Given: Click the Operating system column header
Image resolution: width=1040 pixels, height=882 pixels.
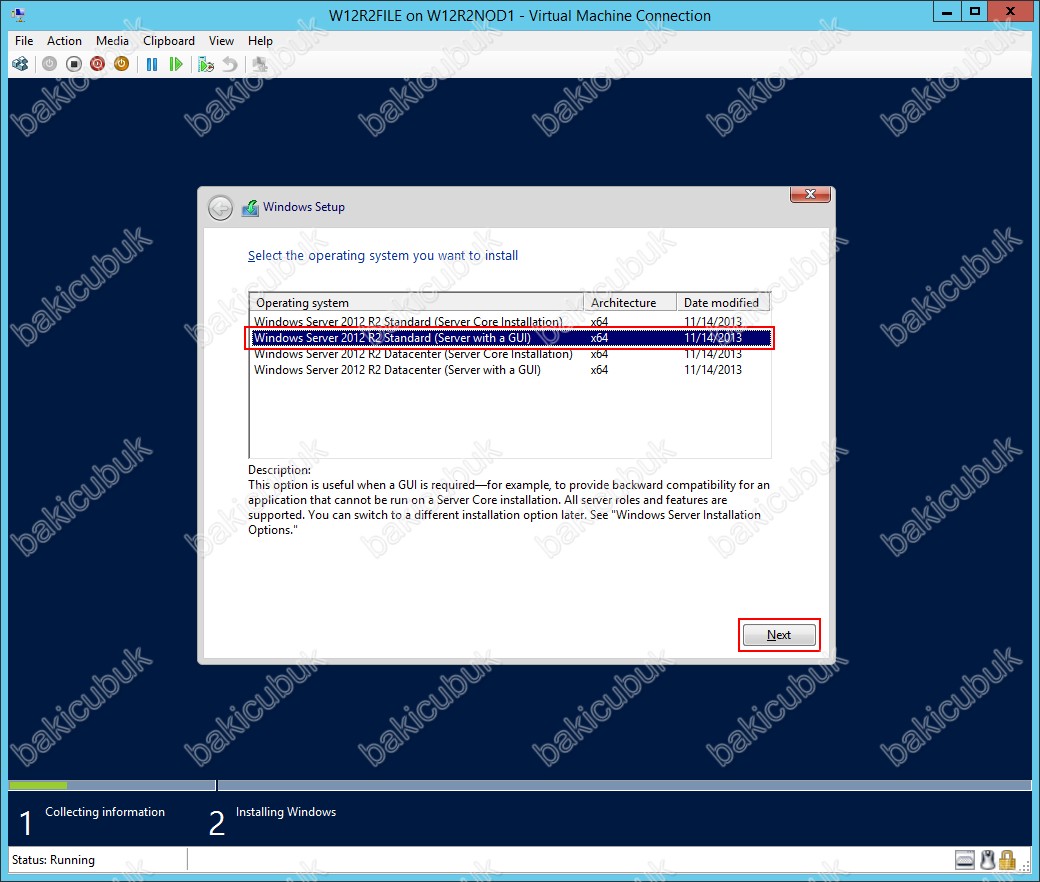Looking at the screenshot, I should (x=417, y=302).
